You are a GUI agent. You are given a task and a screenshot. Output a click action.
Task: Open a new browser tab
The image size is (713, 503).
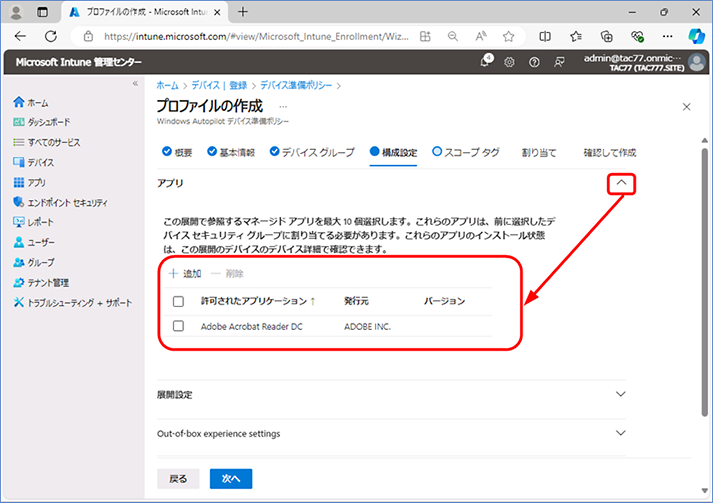[243, 12]
